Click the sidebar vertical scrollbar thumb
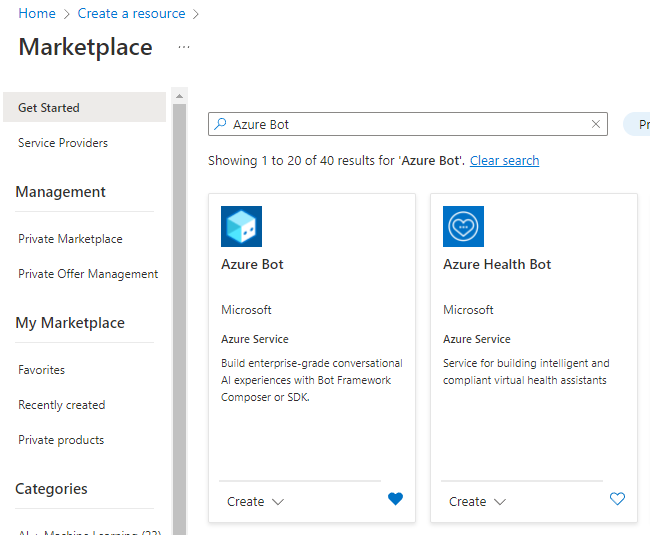Image resolution: width=650 pixels, height=535 pixels. pos(179,319)
